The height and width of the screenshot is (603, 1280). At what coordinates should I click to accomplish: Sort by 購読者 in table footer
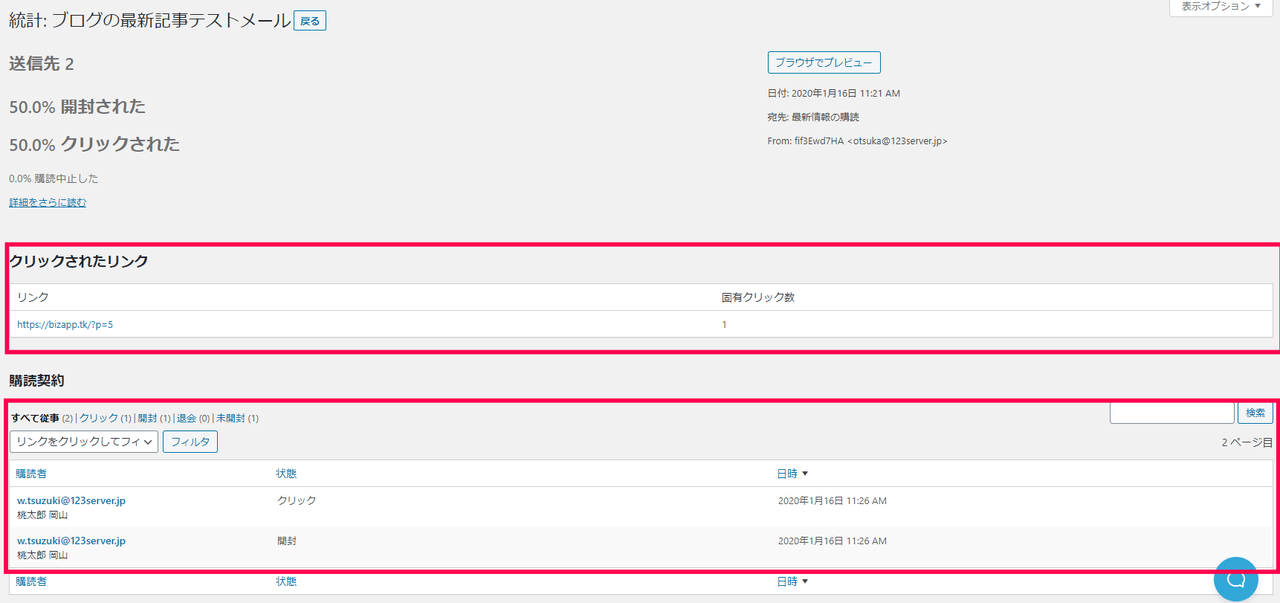32,581
